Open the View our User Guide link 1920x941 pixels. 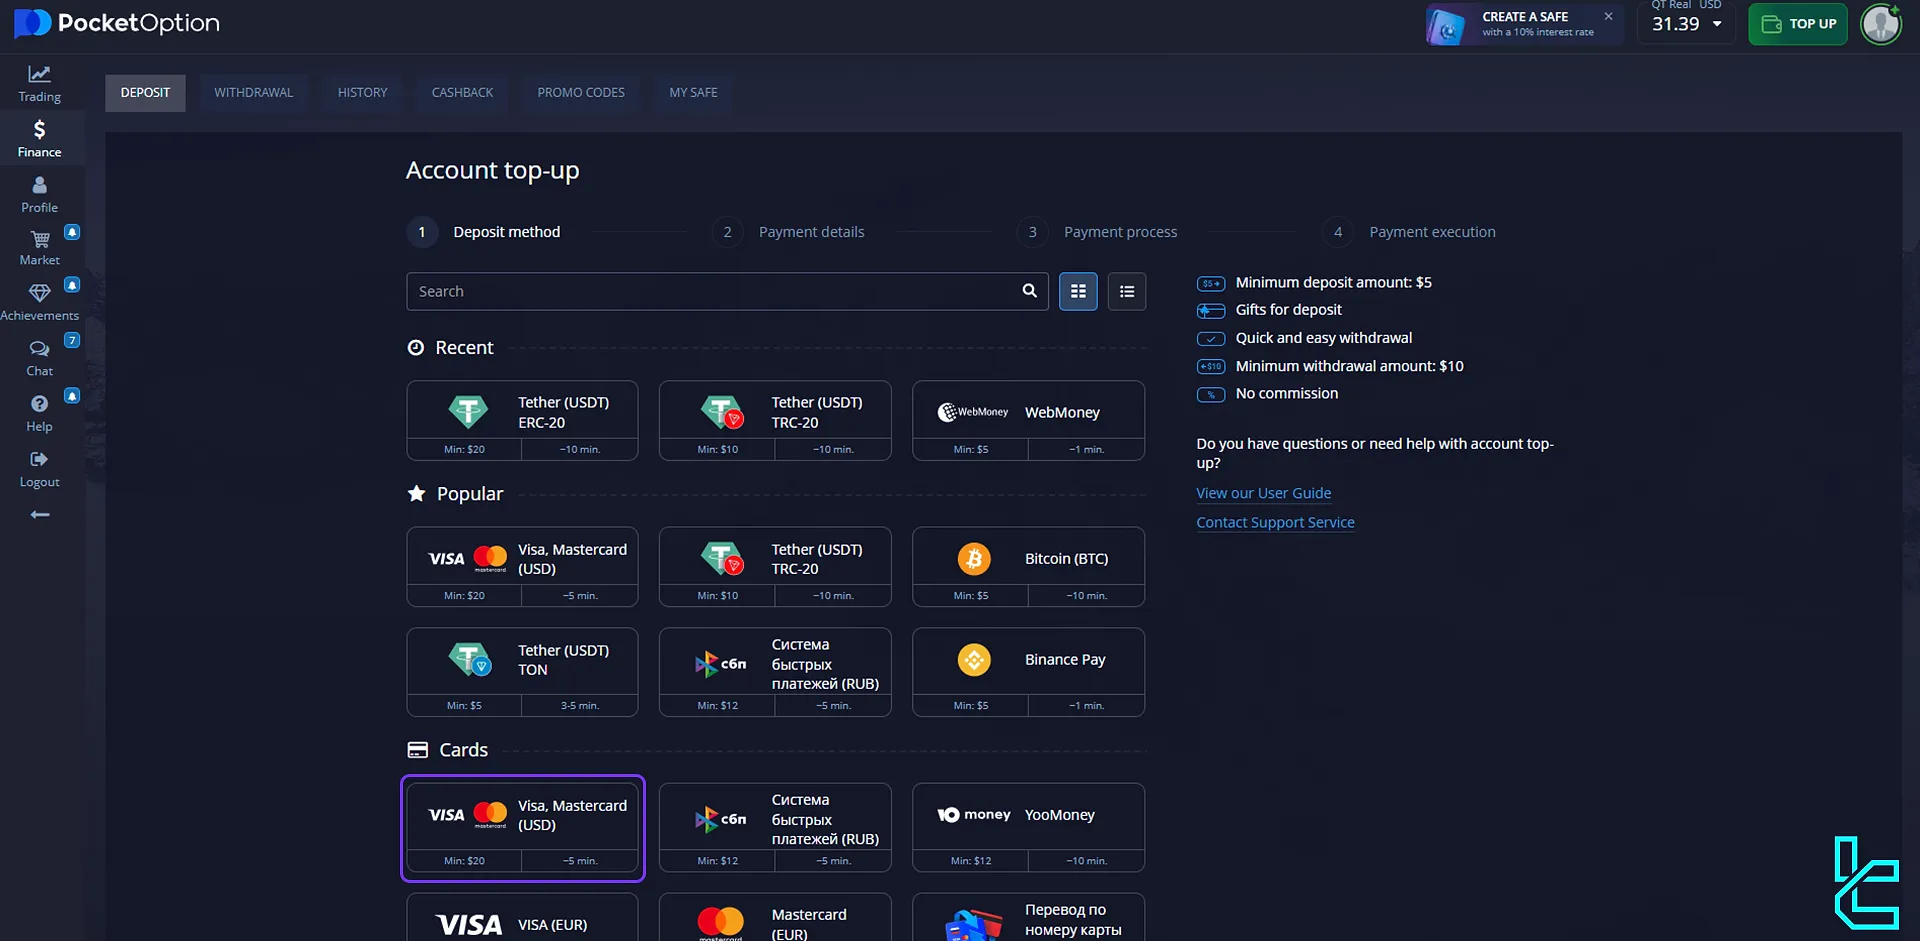tap(1263, 493)
